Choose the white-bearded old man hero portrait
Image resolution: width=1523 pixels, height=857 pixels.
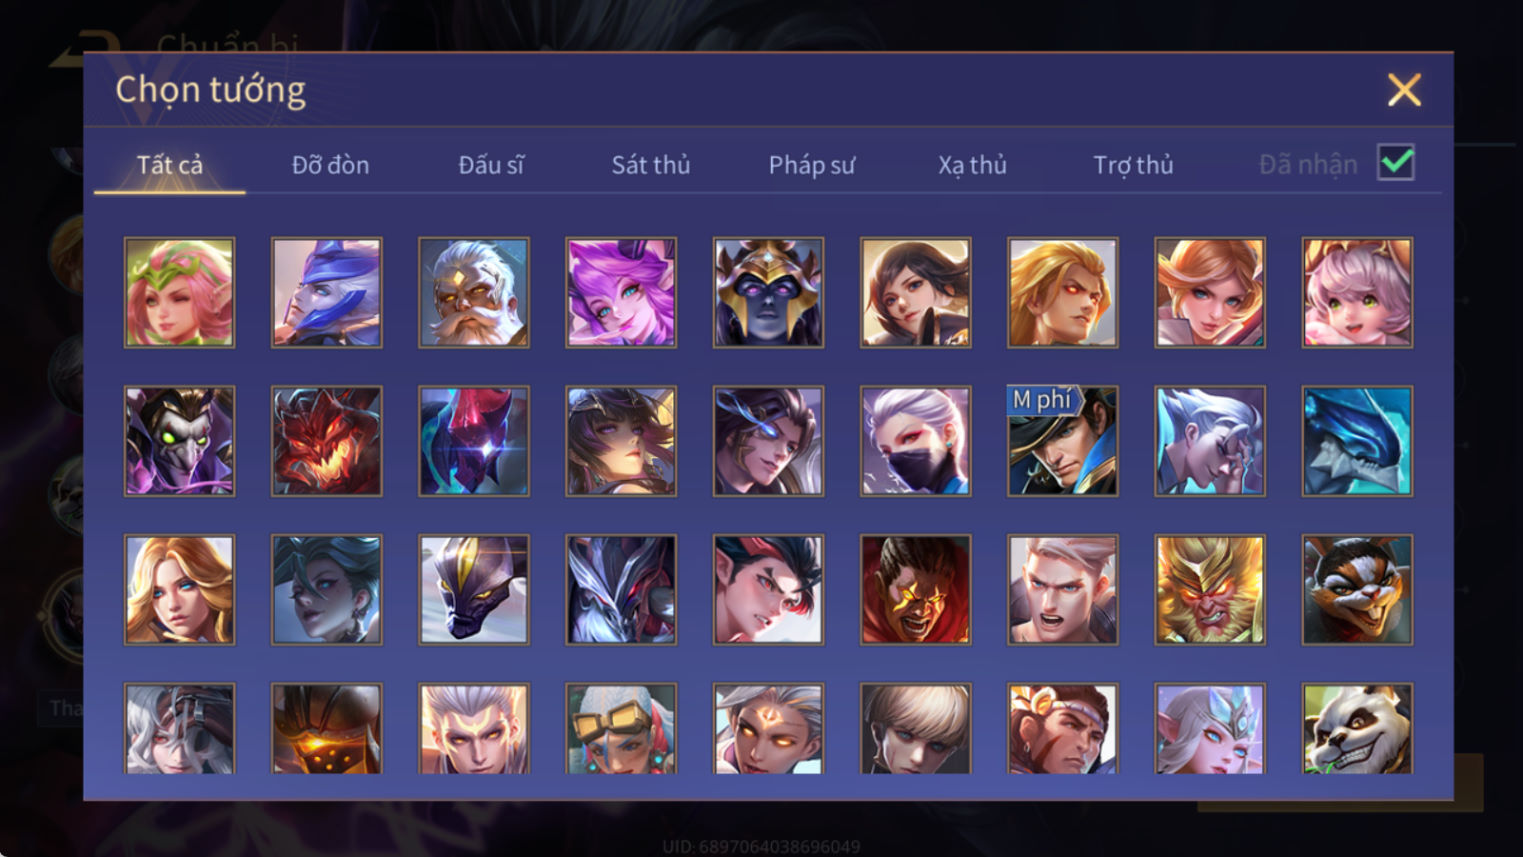click(474, 292)
